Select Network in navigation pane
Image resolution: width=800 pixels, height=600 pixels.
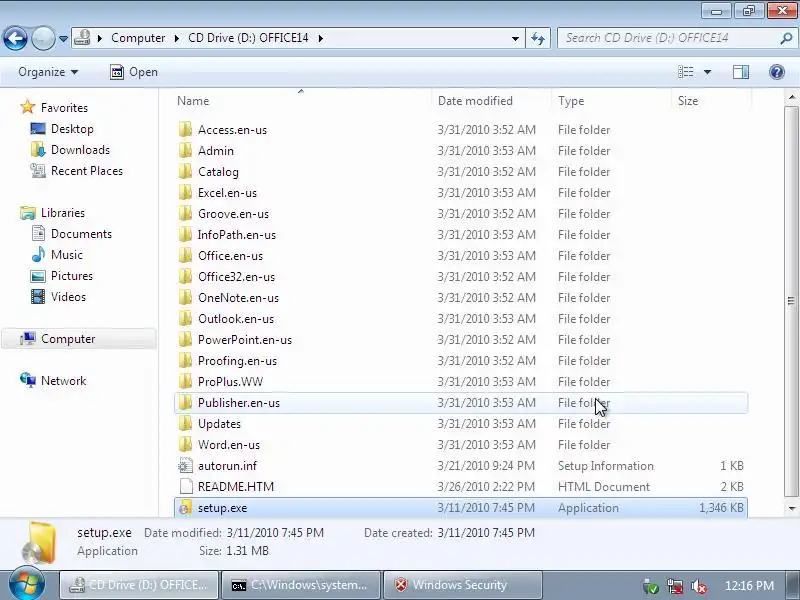click(x=63, y=381)
